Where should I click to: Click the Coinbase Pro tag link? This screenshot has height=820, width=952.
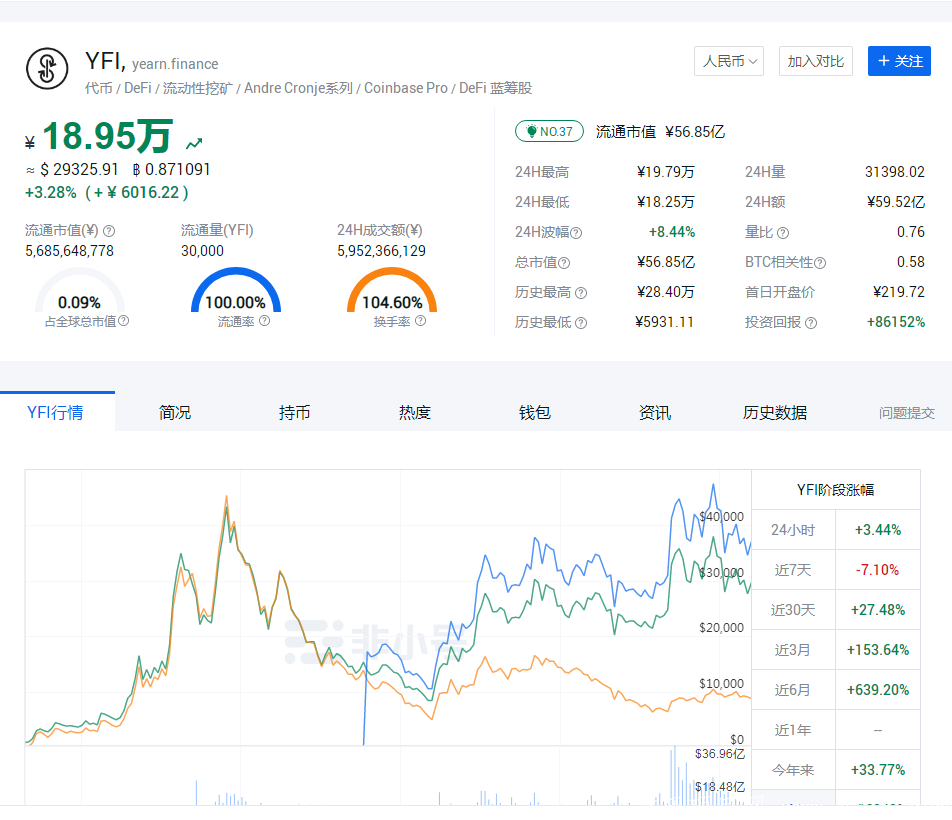(x=406, y=88)
